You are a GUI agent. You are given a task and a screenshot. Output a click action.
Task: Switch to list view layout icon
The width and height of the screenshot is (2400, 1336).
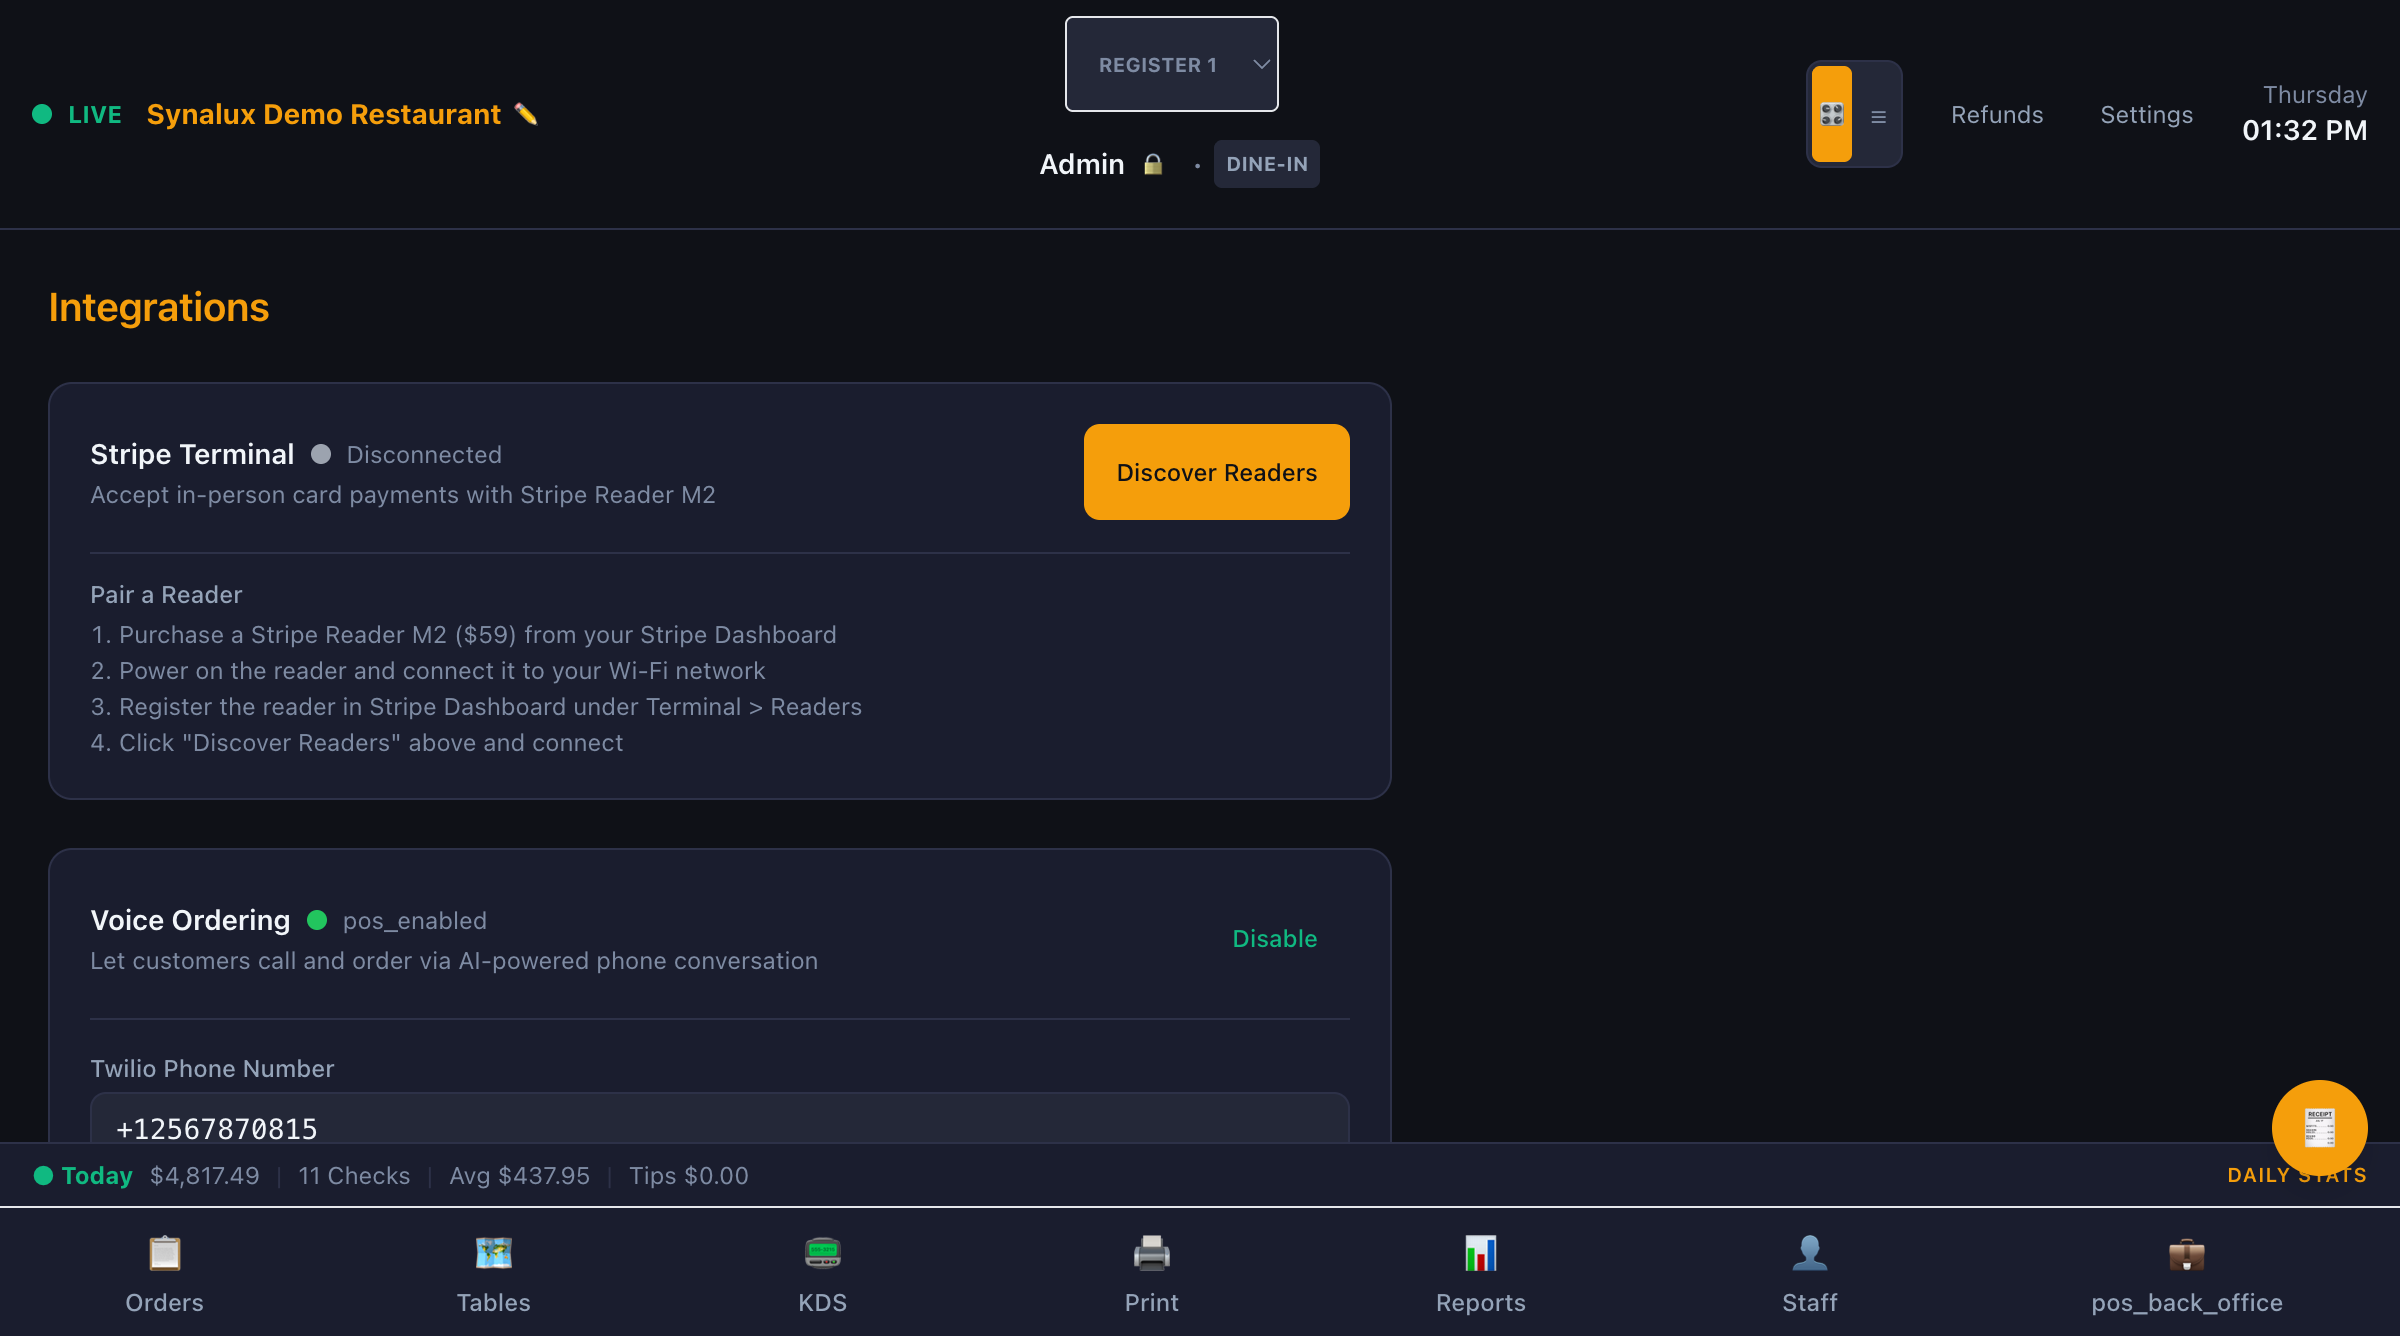point(1878,117)
